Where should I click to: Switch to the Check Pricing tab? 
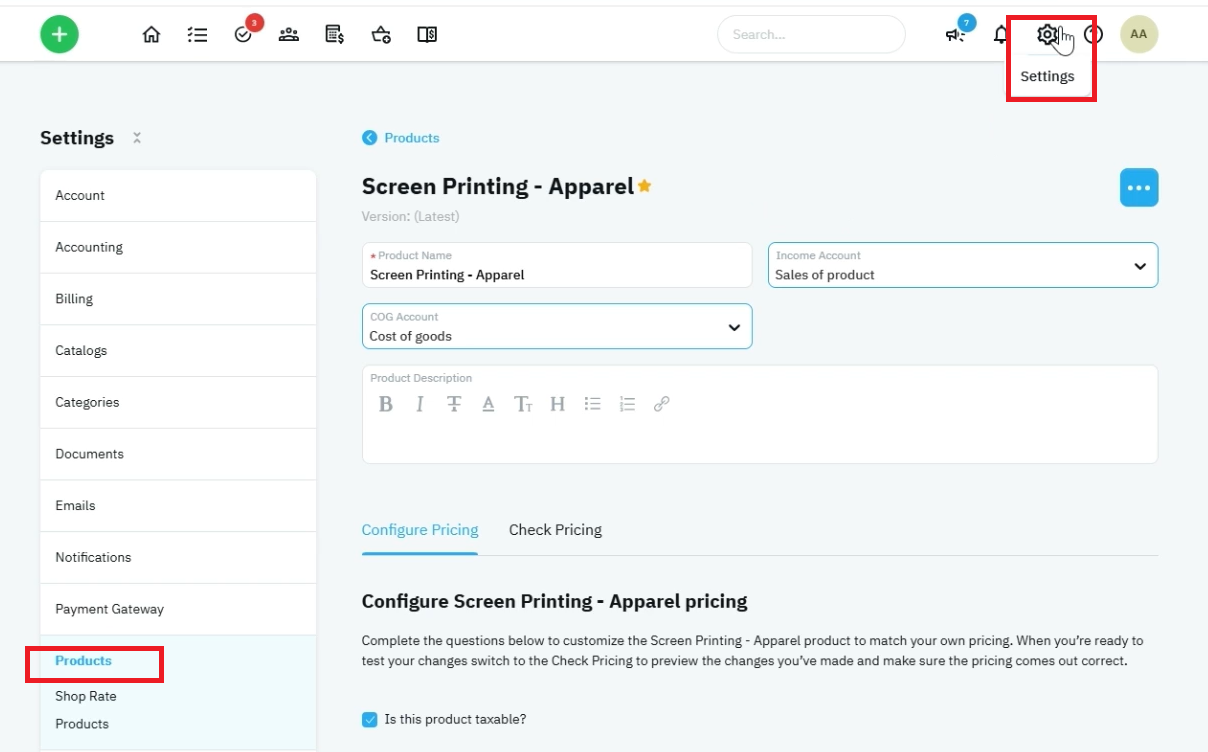coord(555,530)
